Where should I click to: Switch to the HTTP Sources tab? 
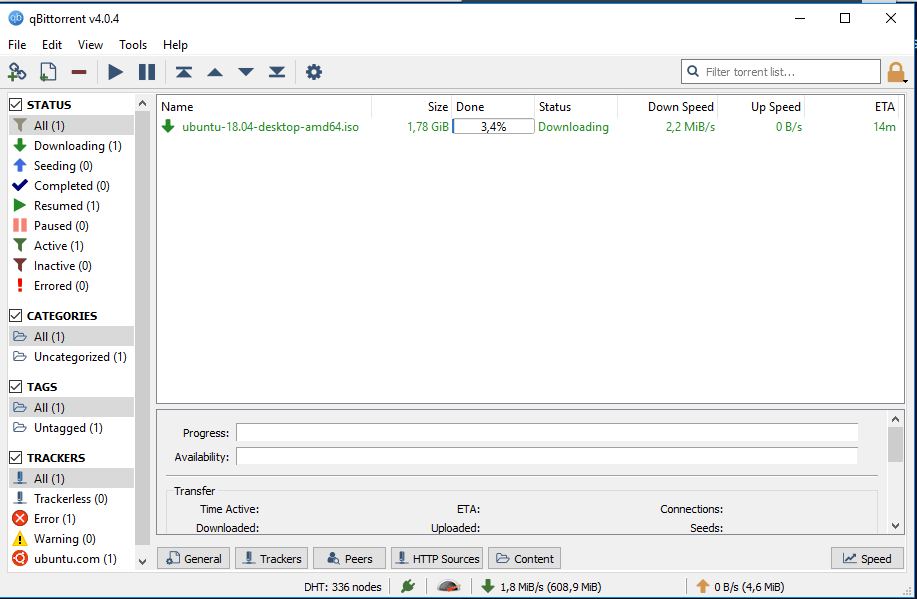click(x=437, y=559)
